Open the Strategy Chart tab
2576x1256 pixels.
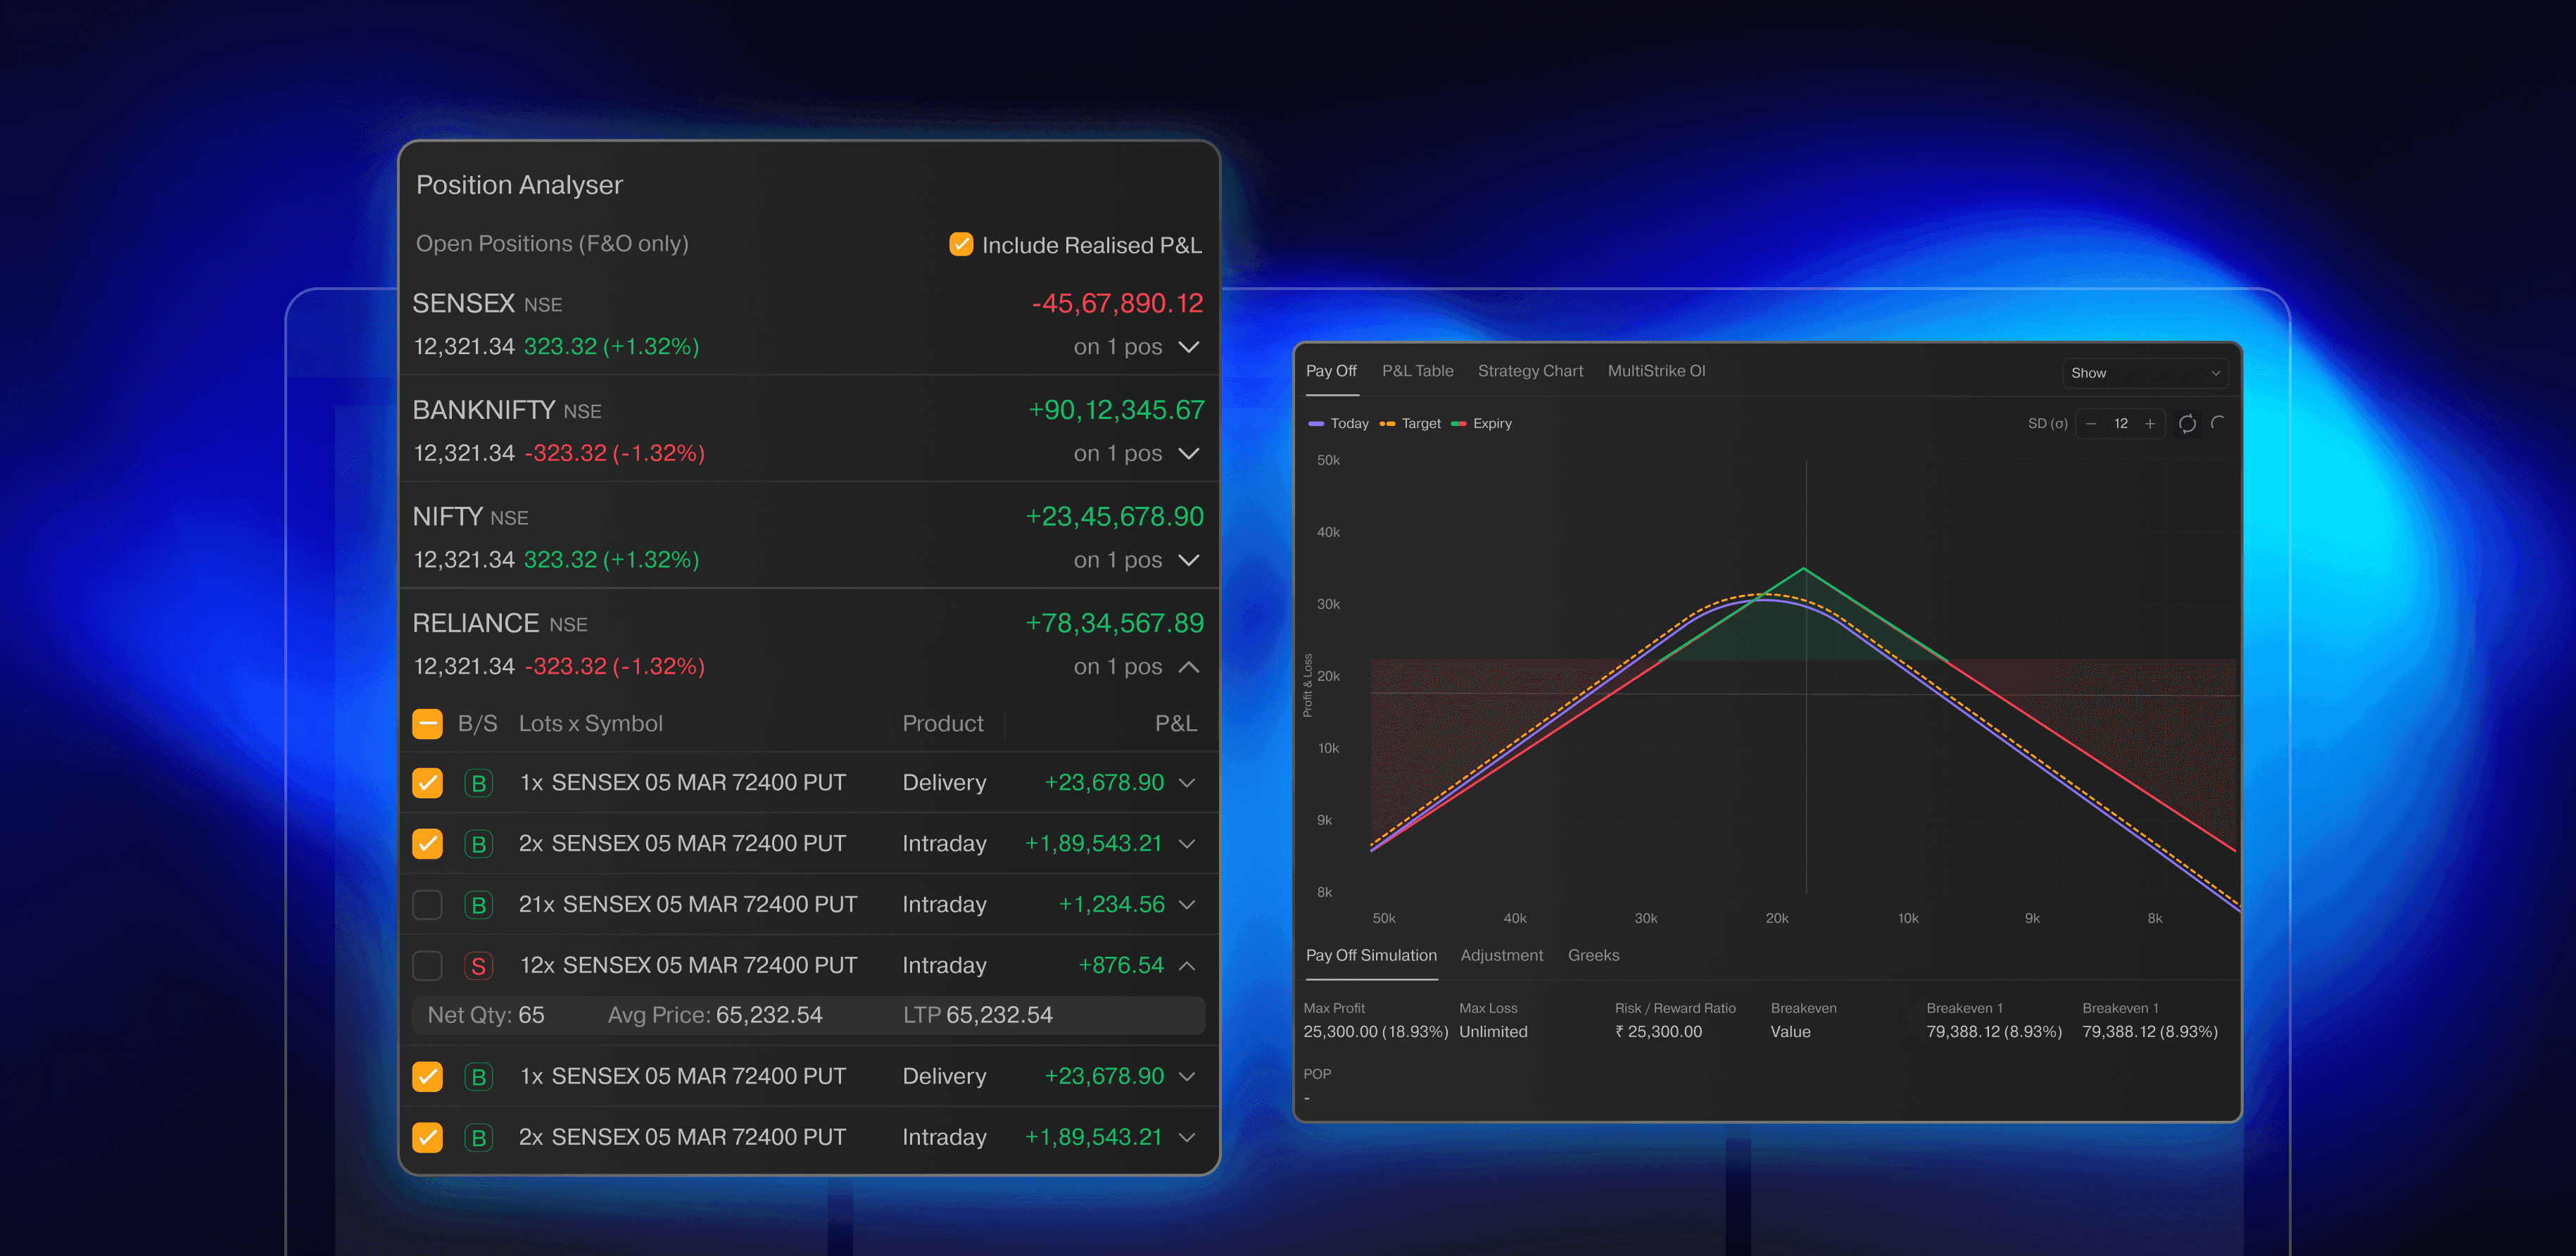[x=1530, y=371]
